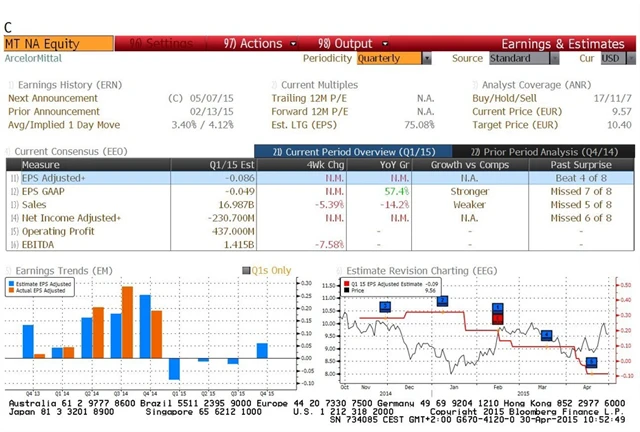Screen dimensions: 640x432
Task: Click the red marker on the revision chart
Action: [497, 319]
